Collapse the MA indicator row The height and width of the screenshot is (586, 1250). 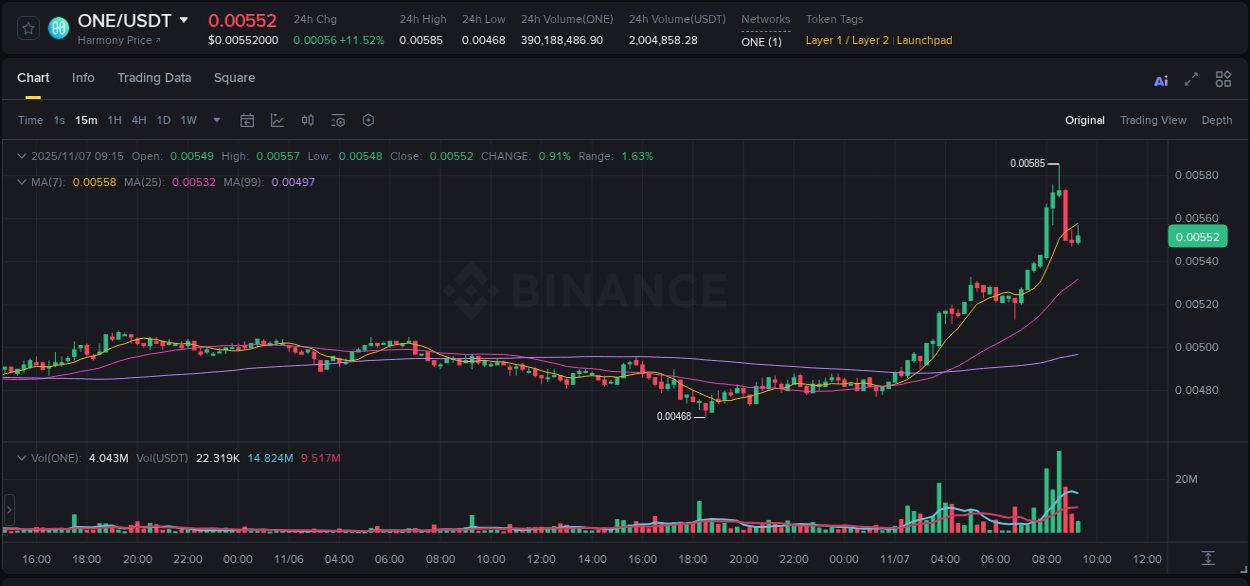21,182
